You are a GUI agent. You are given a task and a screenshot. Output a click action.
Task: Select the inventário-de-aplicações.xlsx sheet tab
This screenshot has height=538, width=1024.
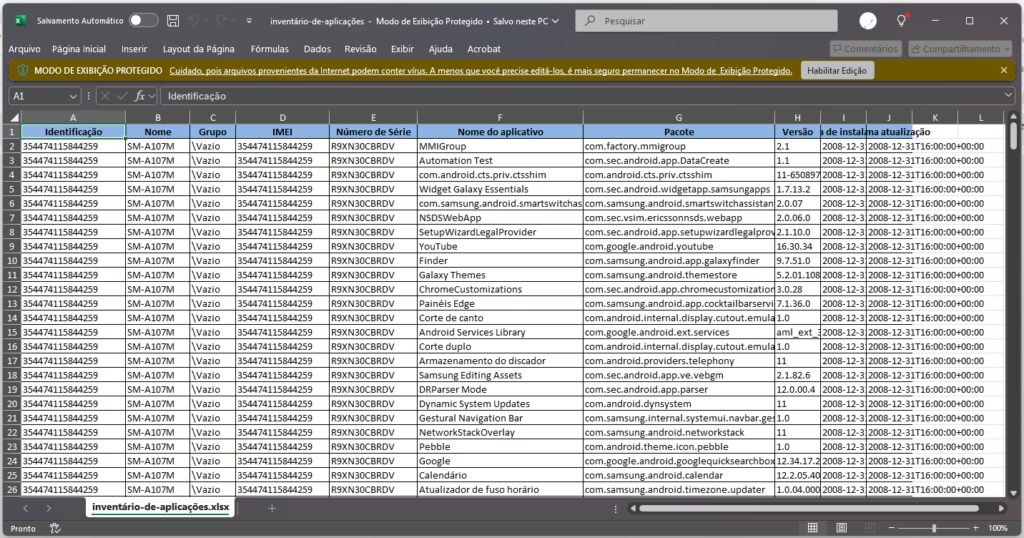[x=161, y=507]
